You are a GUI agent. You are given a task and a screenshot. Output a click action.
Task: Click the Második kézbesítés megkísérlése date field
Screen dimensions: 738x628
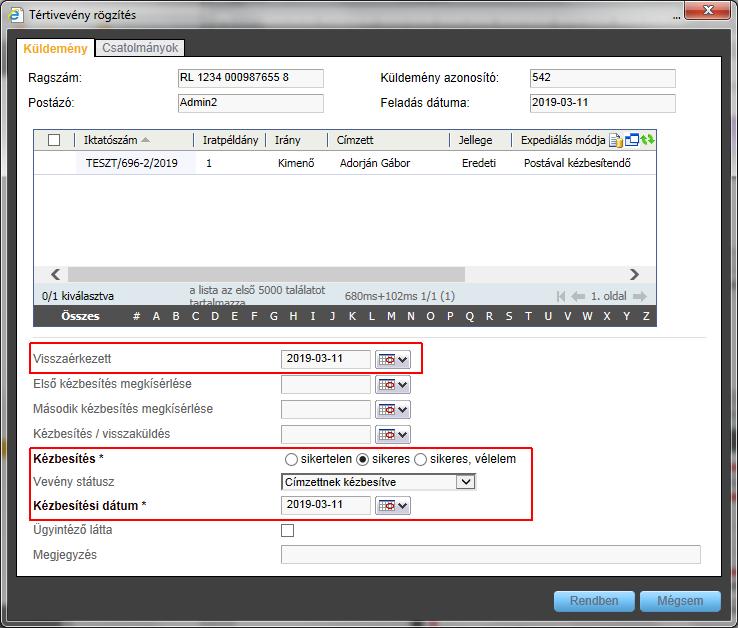click(326, 409)
